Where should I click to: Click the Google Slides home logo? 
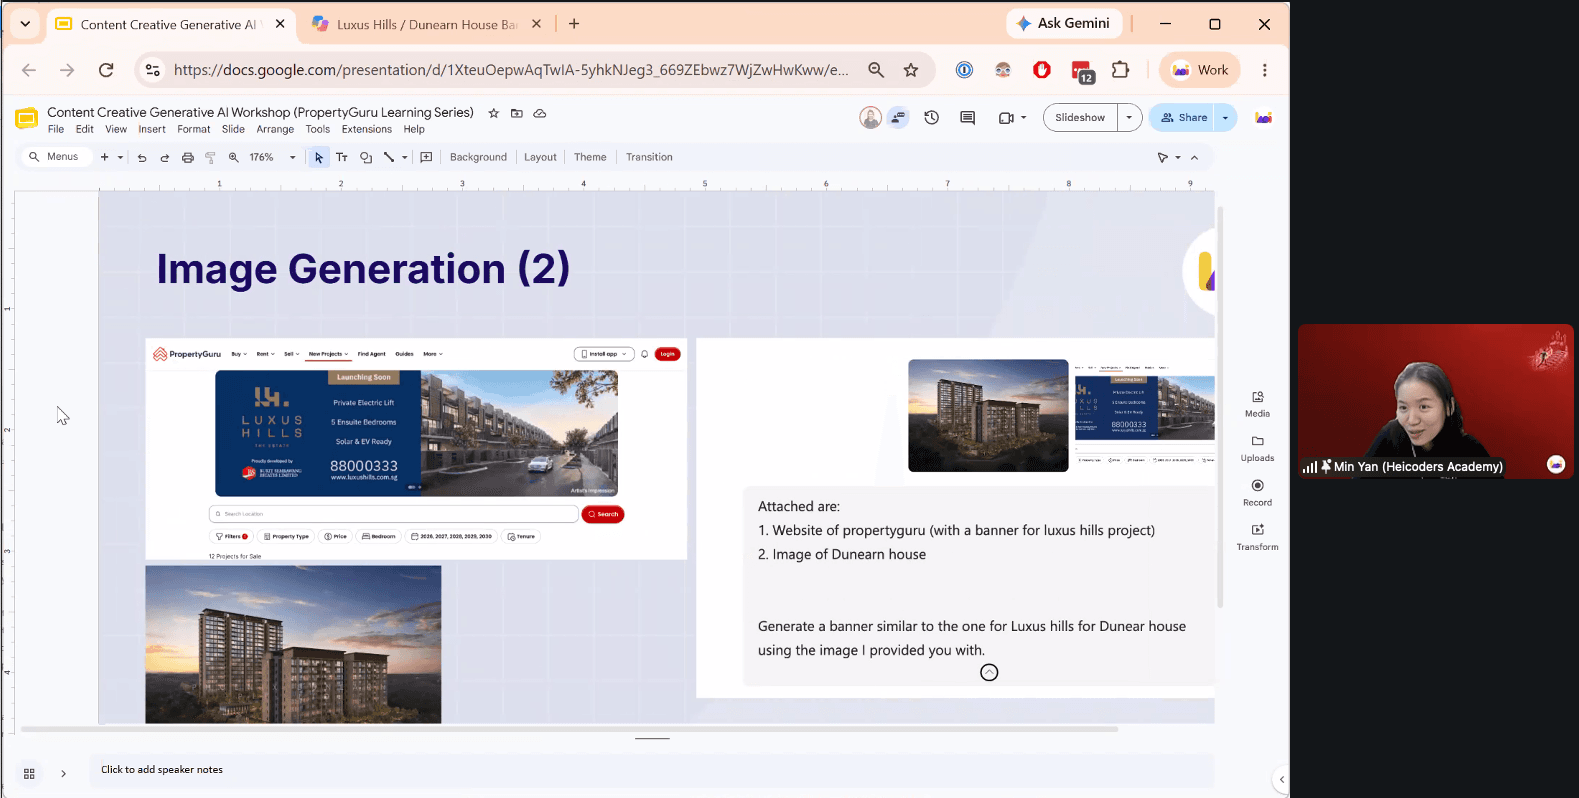point(27,119)
